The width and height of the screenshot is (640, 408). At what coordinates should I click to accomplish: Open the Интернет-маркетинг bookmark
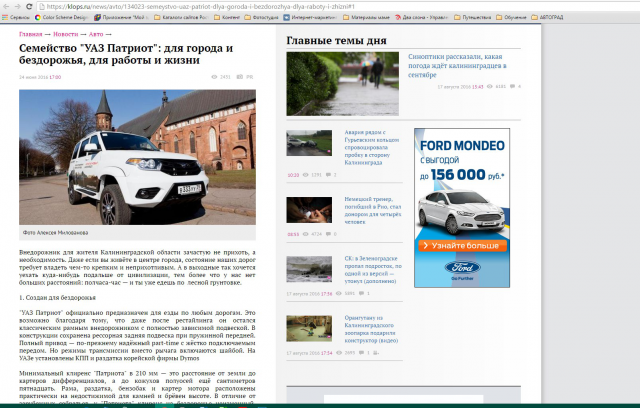pos(310,17)
